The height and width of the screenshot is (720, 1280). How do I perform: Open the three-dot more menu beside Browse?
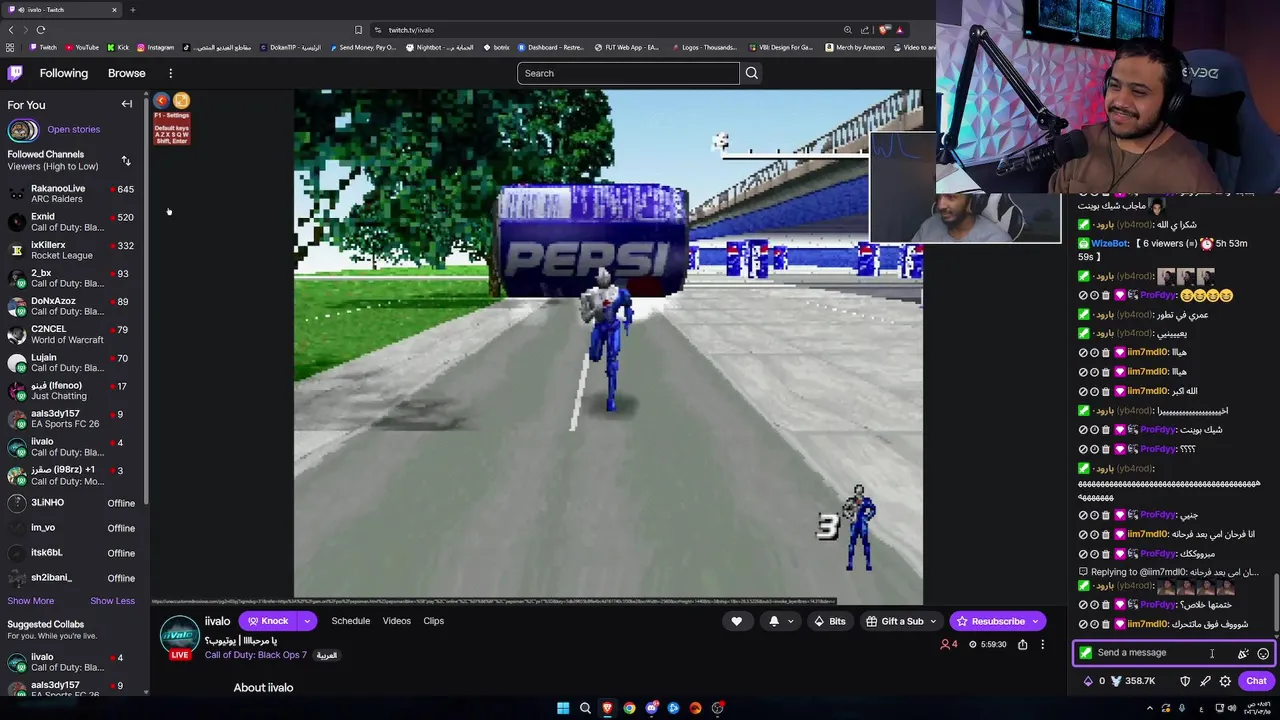(x=171, y=73)
